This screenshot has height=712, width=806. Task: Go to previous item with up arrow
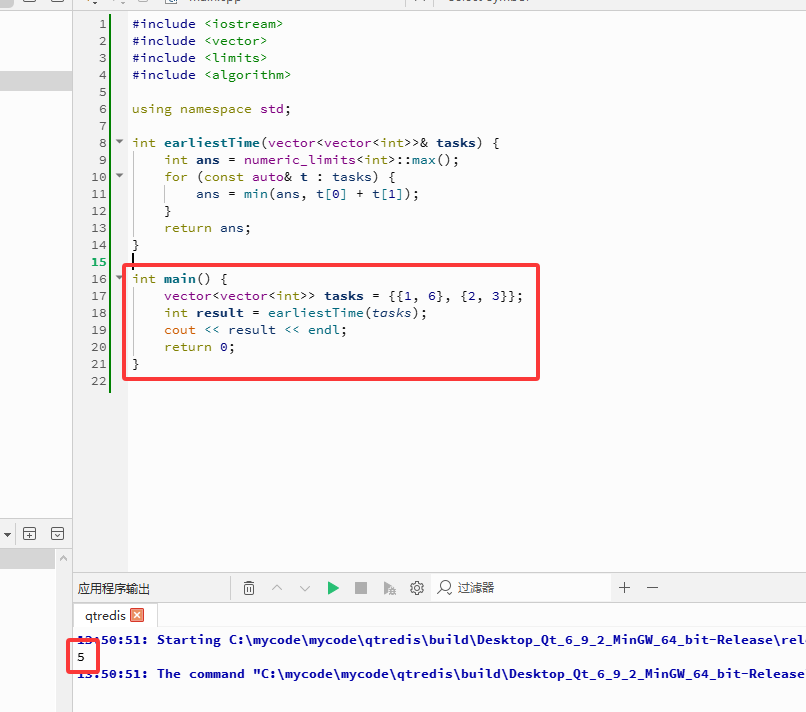(277, 588)
